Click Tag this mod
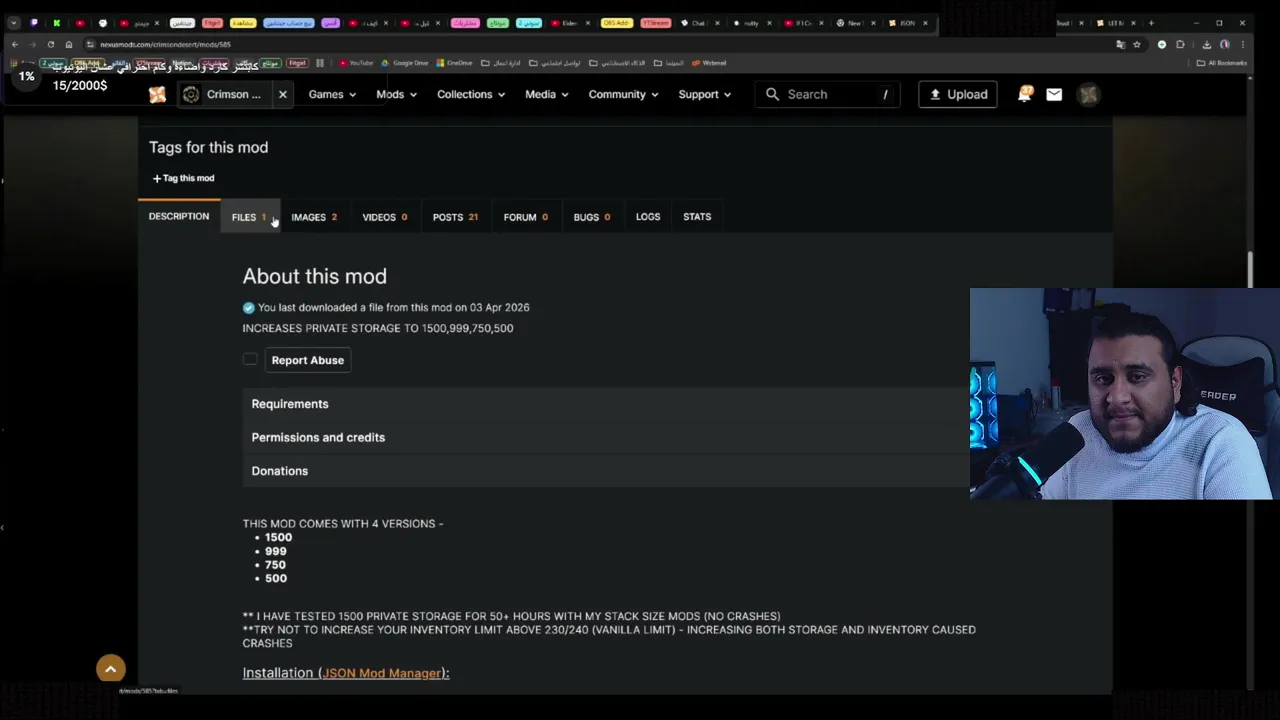 (x=183, y=178)
